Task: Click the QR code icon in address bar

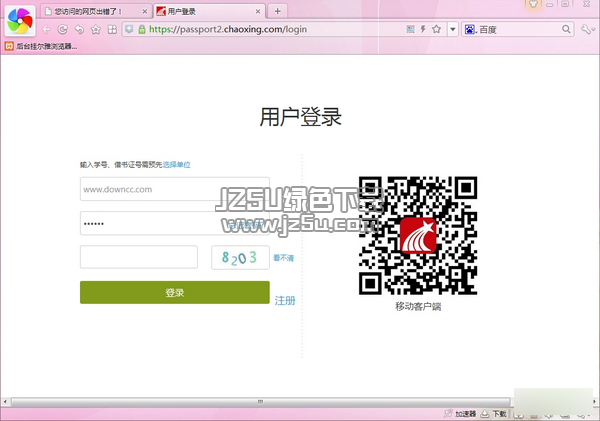Action: tap(410, 29)
